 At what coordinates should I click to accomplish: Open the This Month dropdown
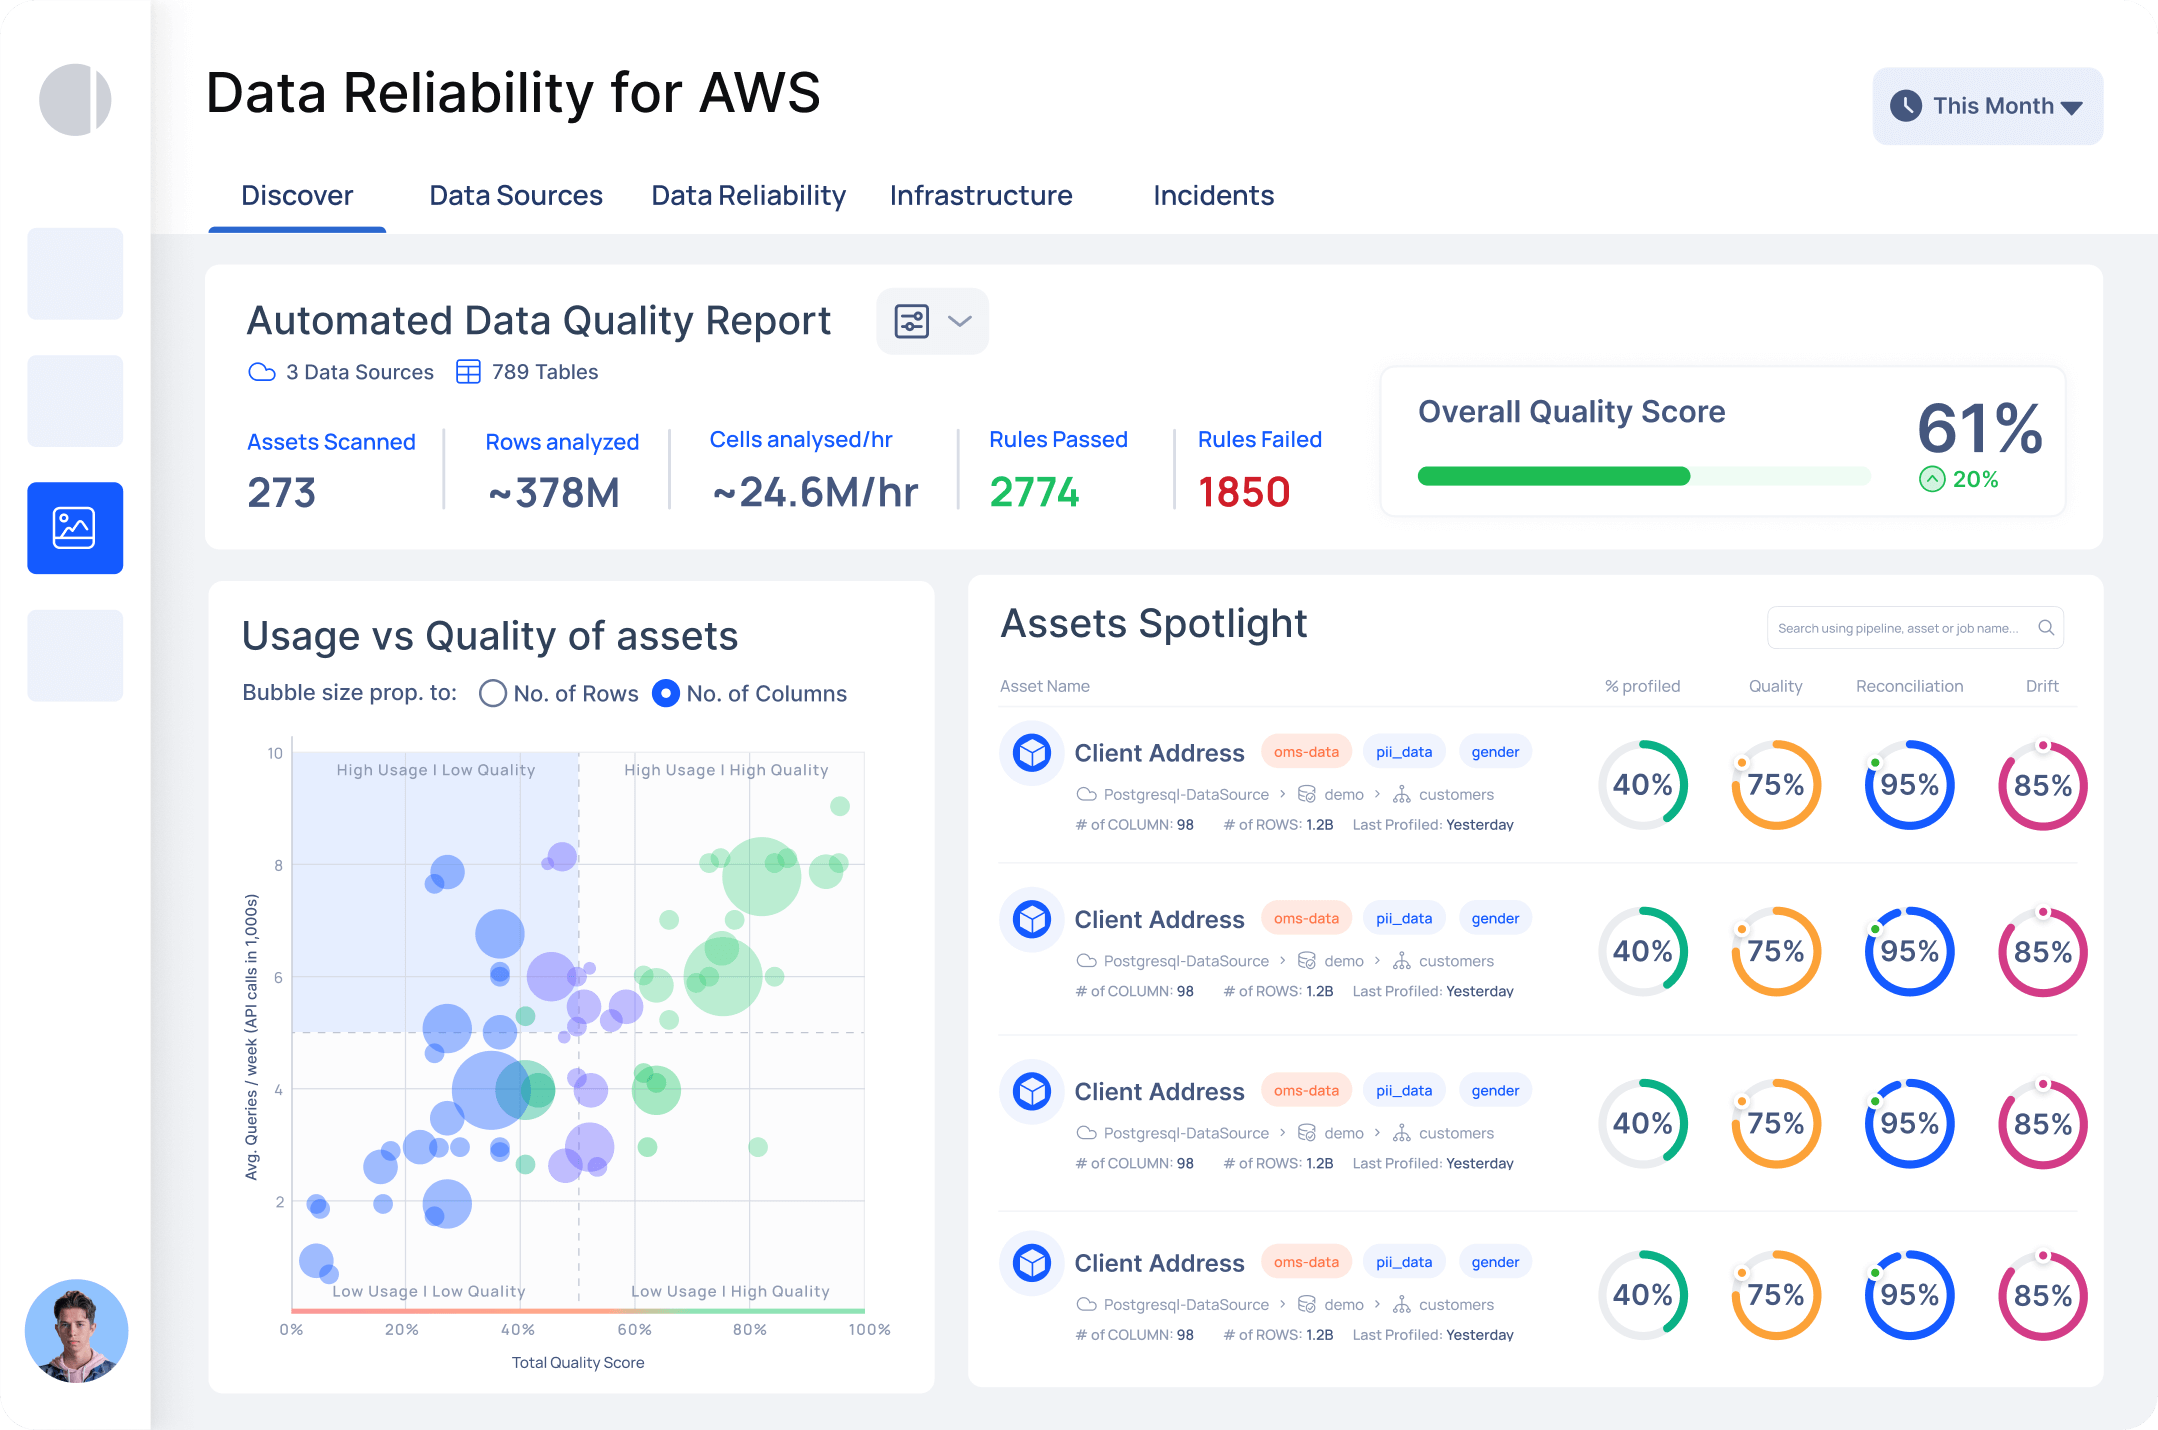2072,107
